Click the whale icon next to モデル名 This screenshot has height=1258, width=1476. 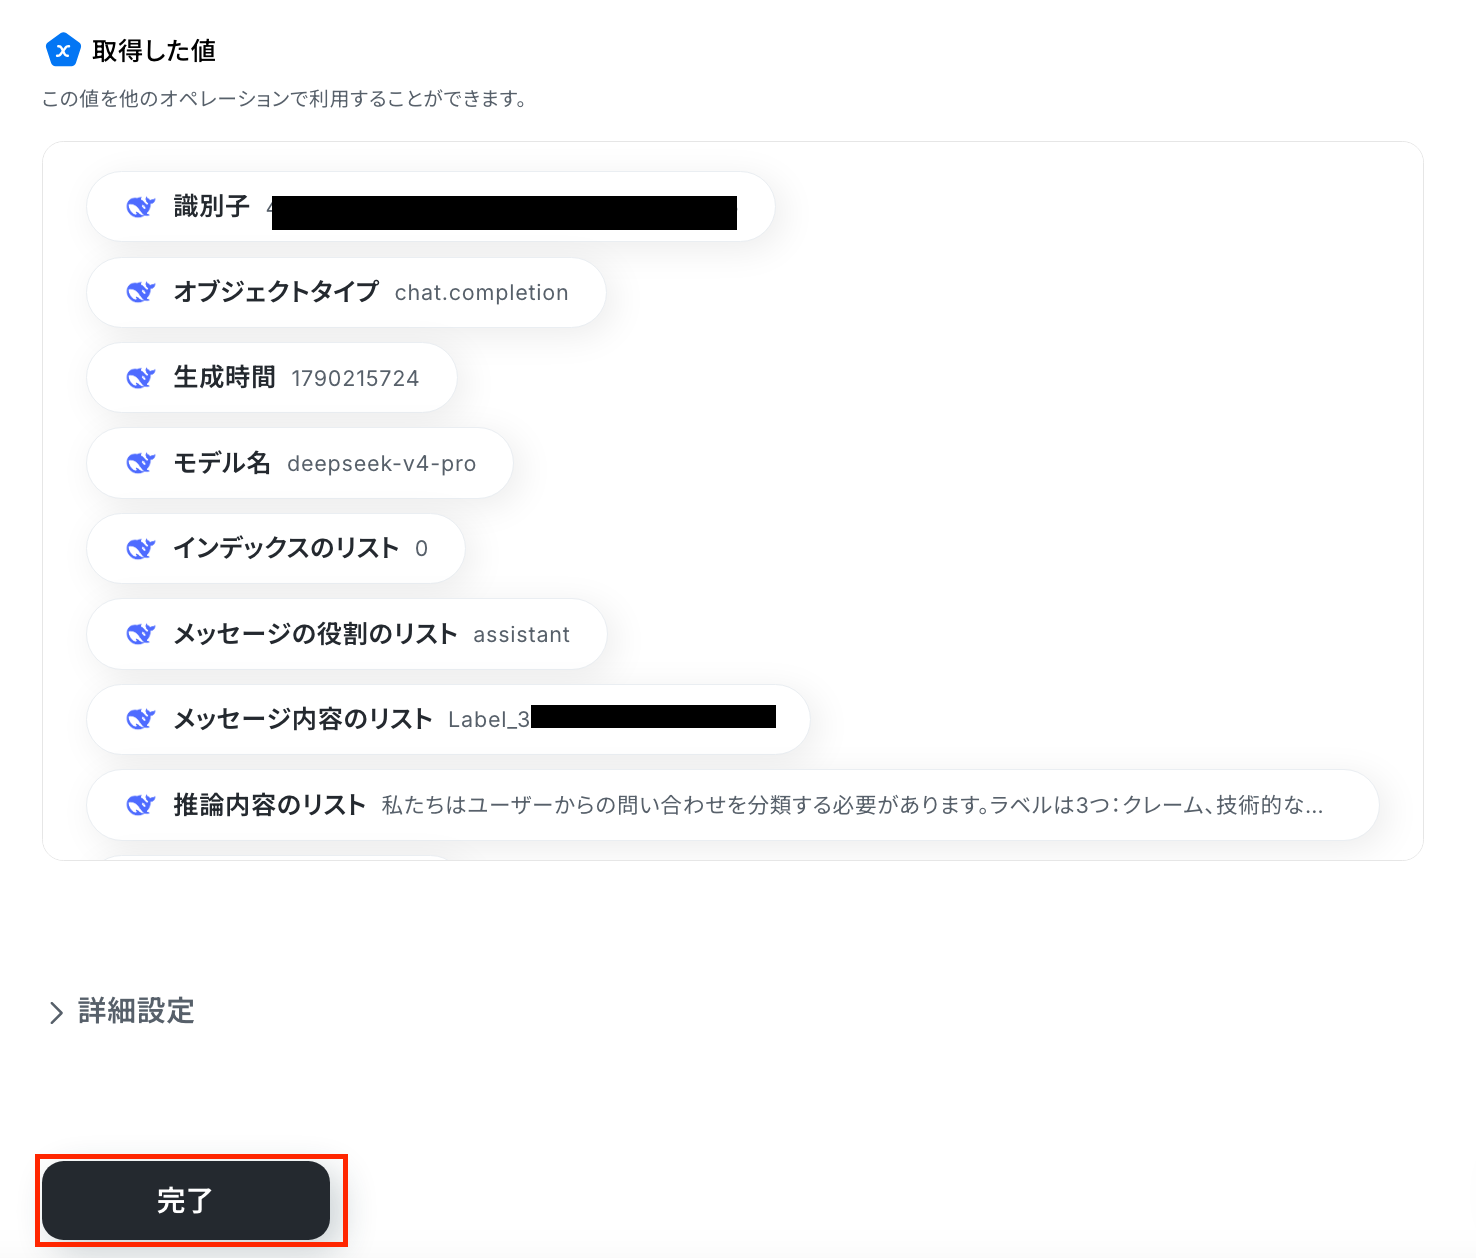click(x=140, y=463)
